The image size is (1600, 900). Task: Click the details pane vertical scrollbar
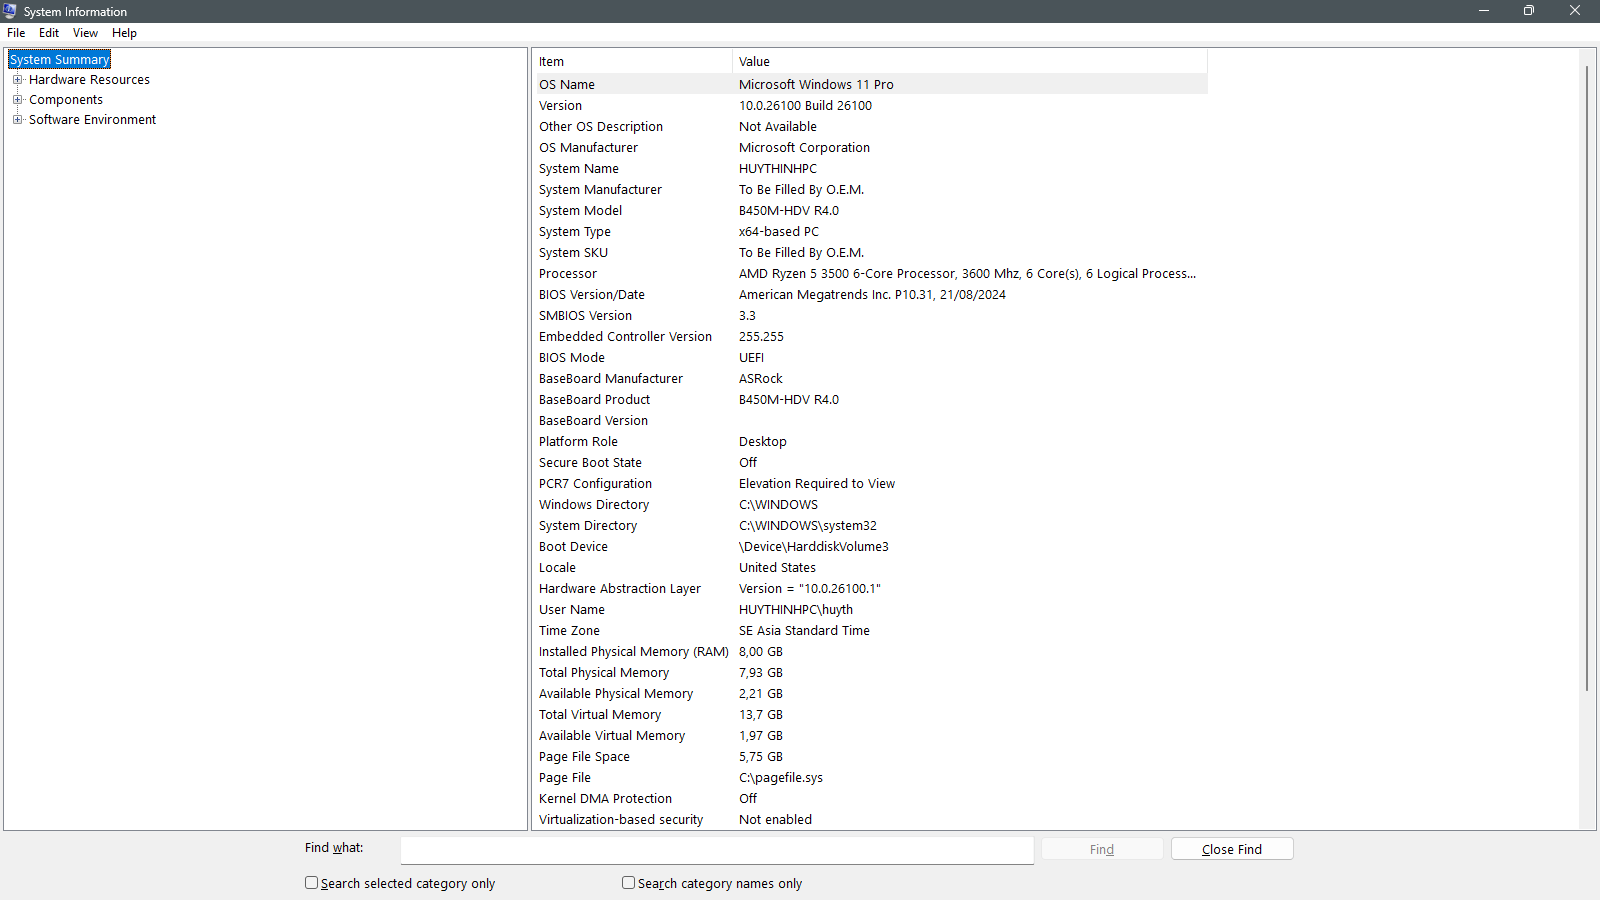1587,378
